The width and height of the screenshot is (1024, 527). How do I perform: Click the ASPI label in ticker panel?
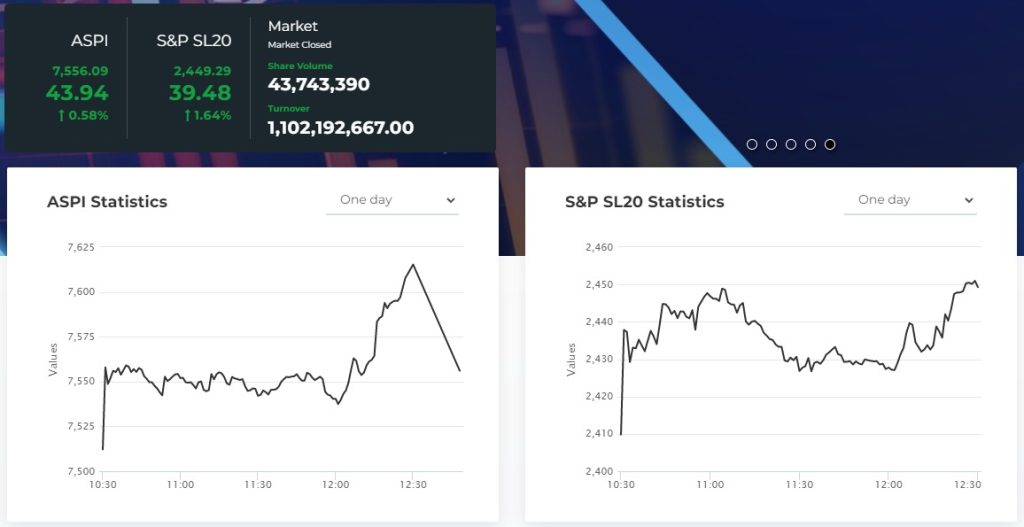coord(90,41)
